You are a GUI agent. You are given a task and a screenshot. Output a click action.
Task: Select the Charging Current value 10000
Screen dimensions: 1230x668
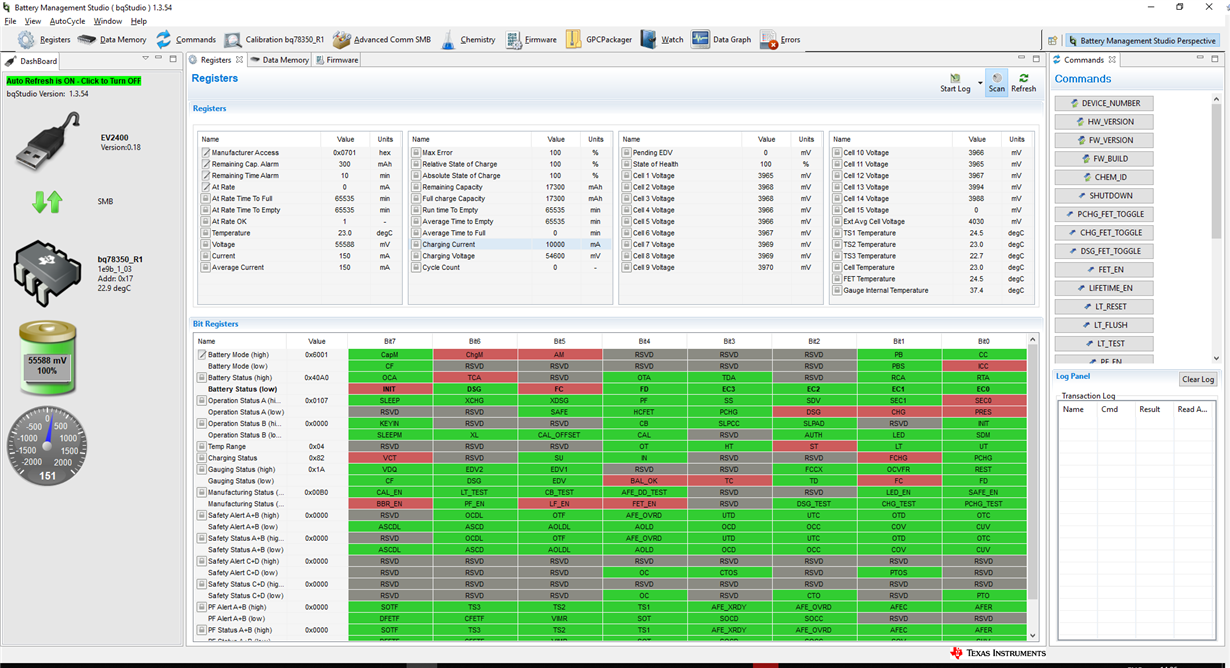(556, 244)
